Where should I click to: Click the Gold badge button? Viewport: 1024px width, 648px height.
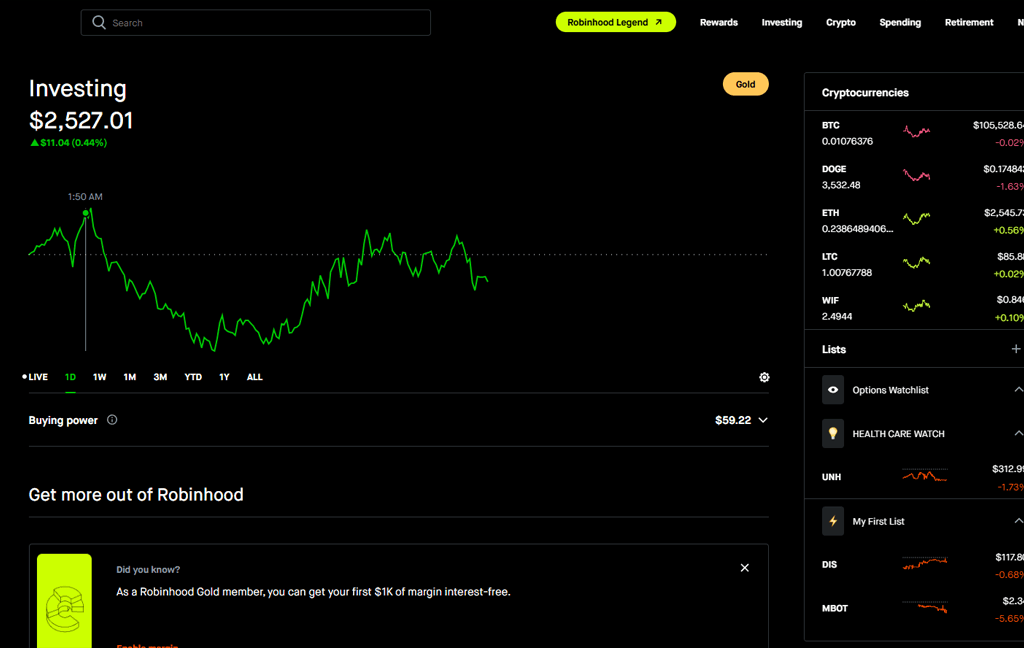tap(745, 84)
